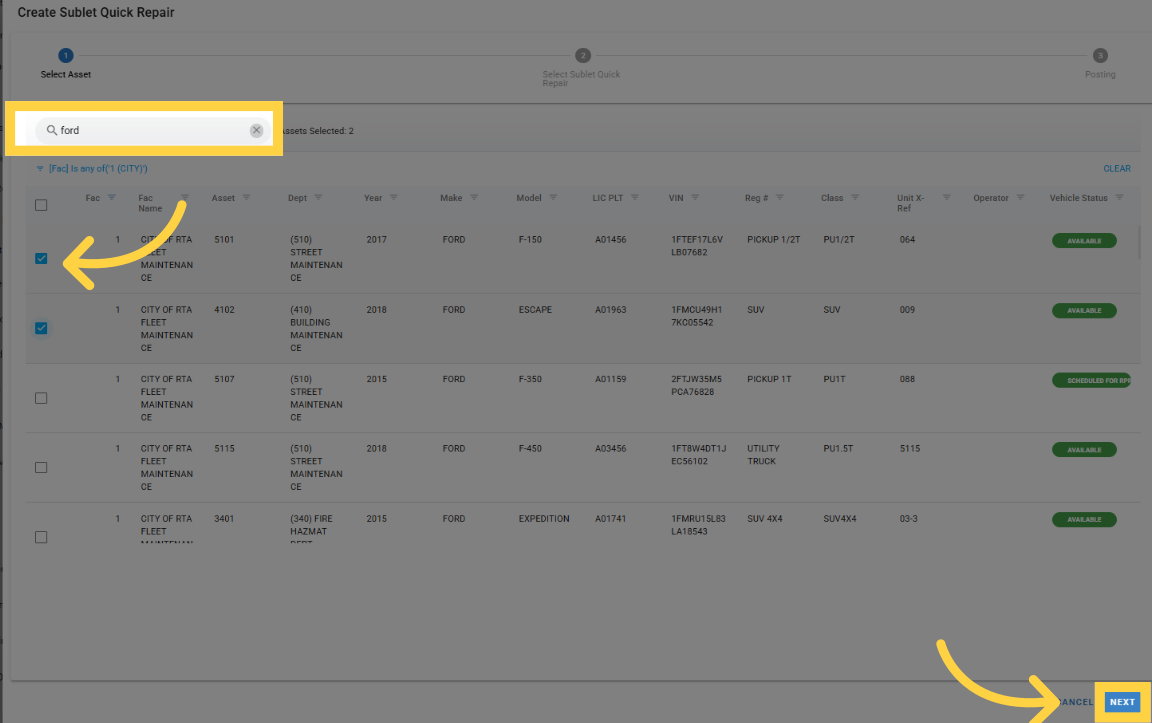This screenshot has height=723, width=1152.
Task: Click the Year column filter icon
Action: pyautogui.click(x=393, y=198)
